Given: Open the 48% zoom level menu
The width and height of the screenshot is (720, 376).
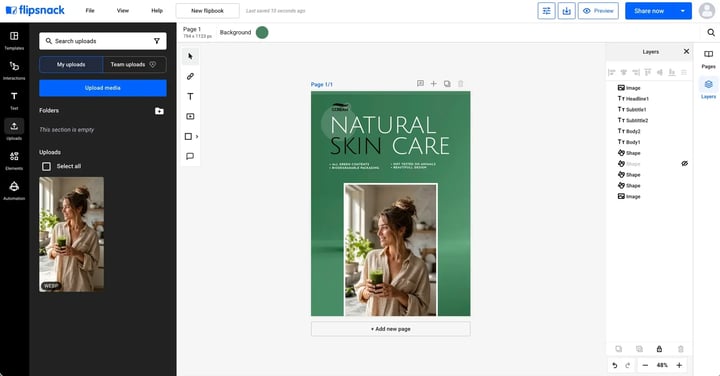Looking at the screenshot, I should [662, 365].
